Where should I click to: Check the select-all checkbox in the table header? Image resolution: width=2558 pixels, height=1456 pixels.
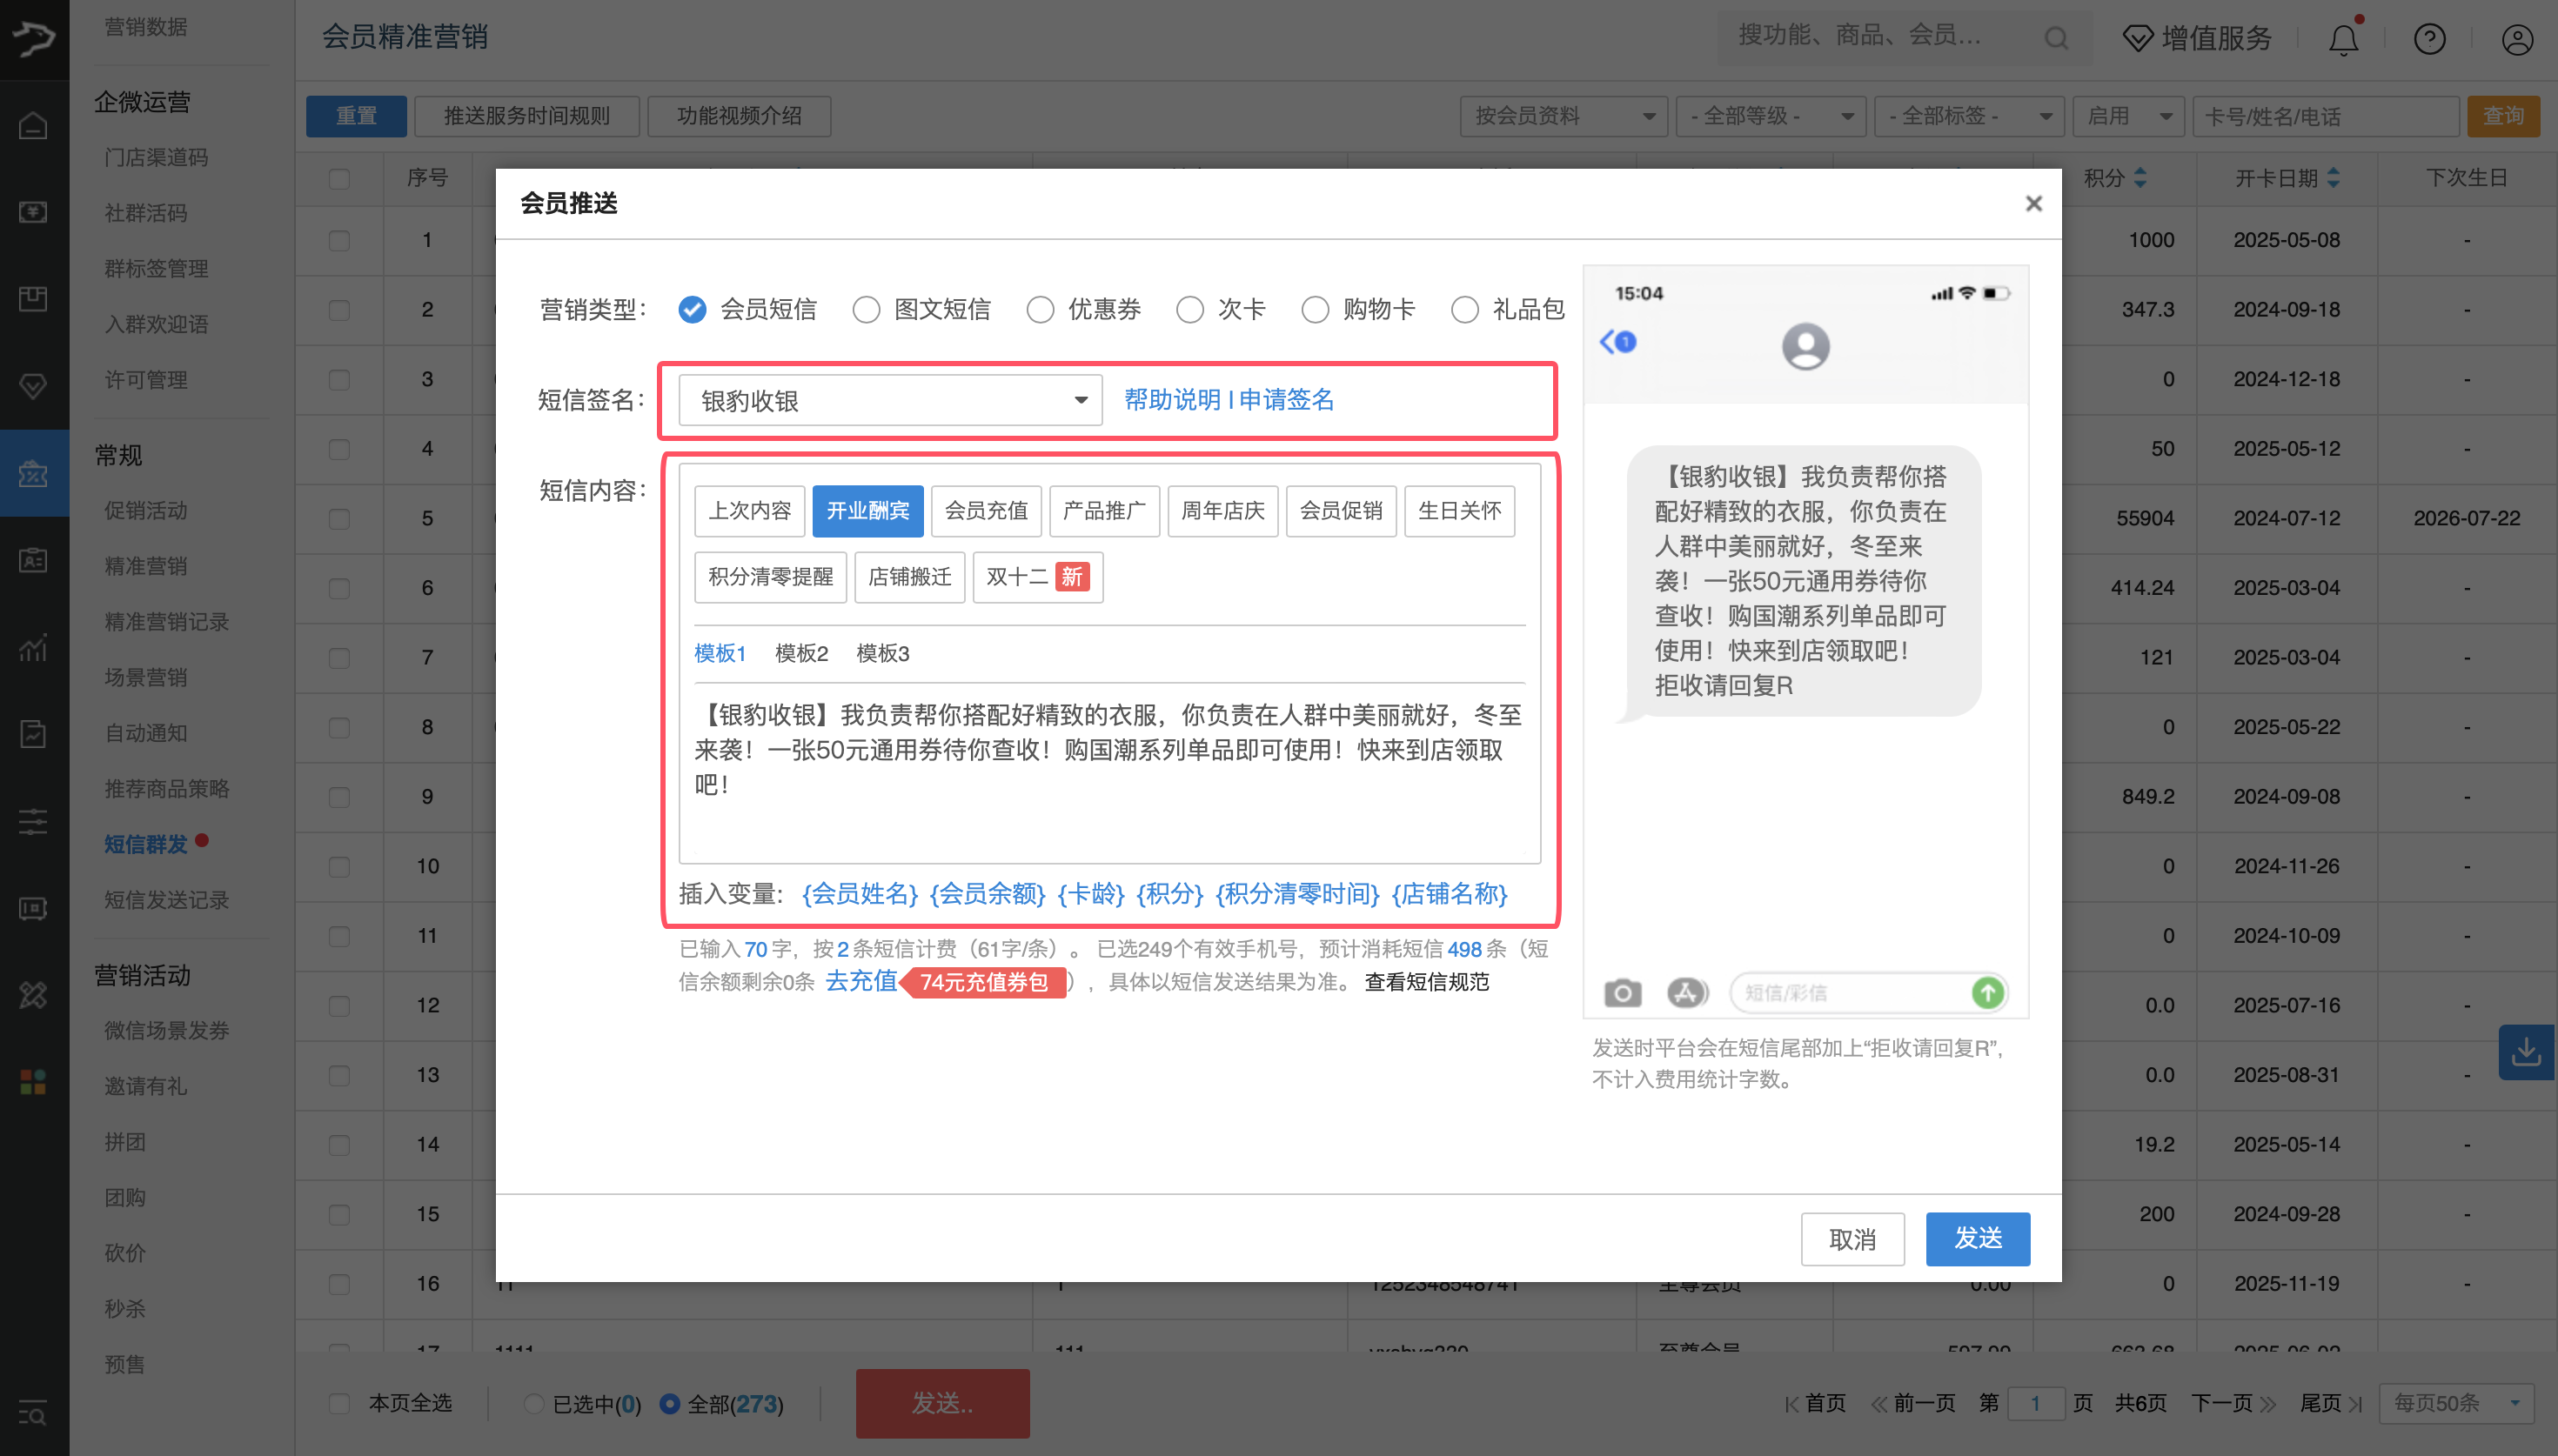339,179
